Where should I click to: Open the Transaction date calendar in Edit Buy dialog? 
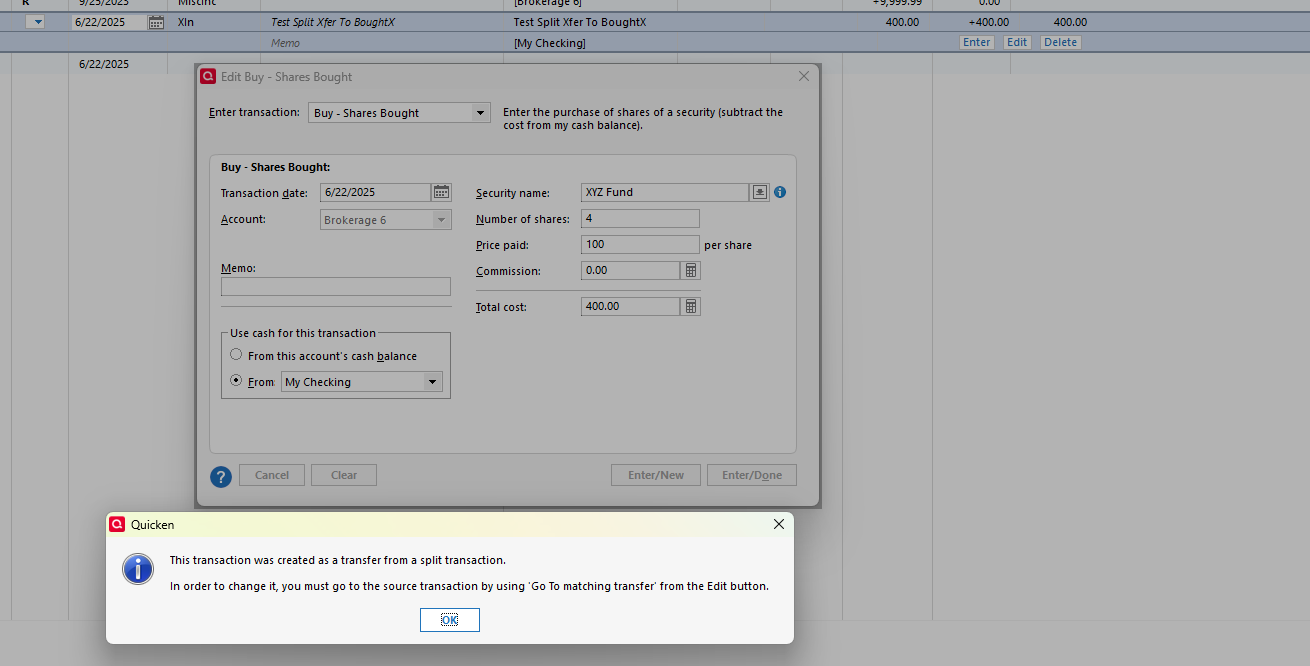coord(441,192)
